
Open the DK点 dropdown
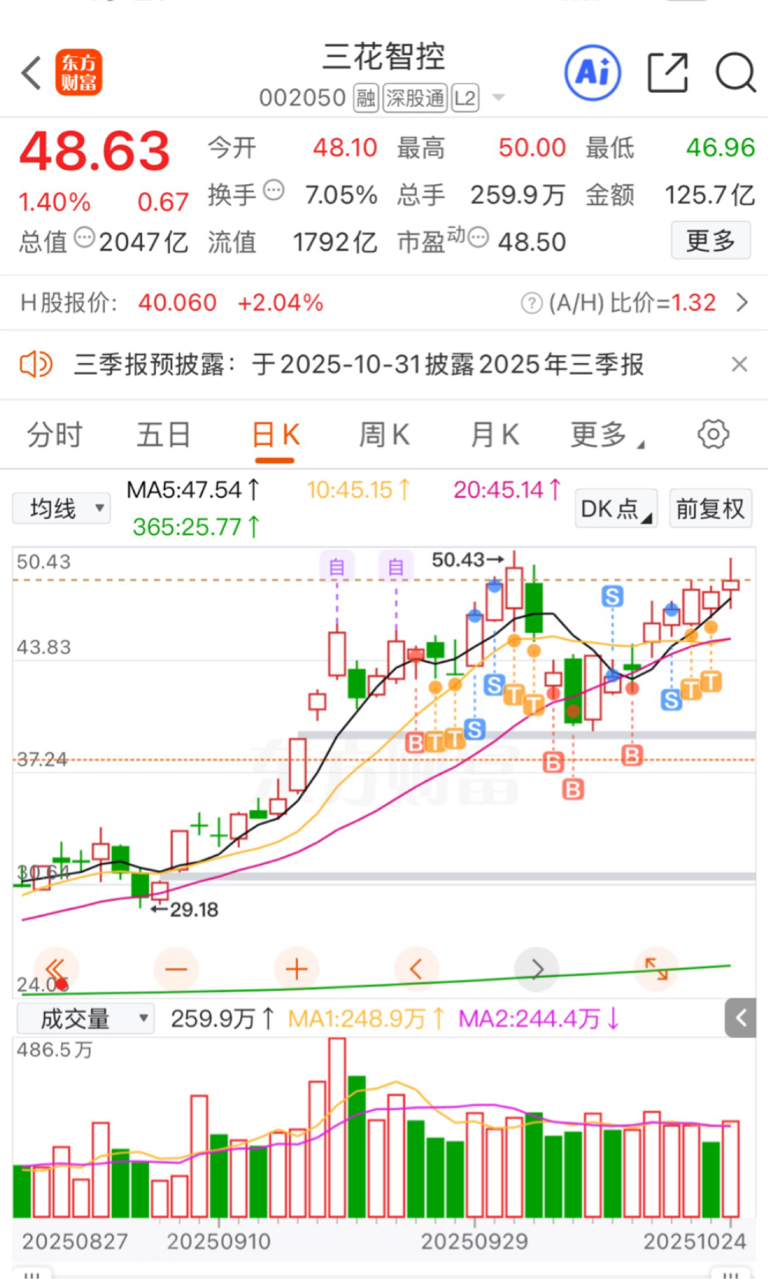tap(616, 508)
